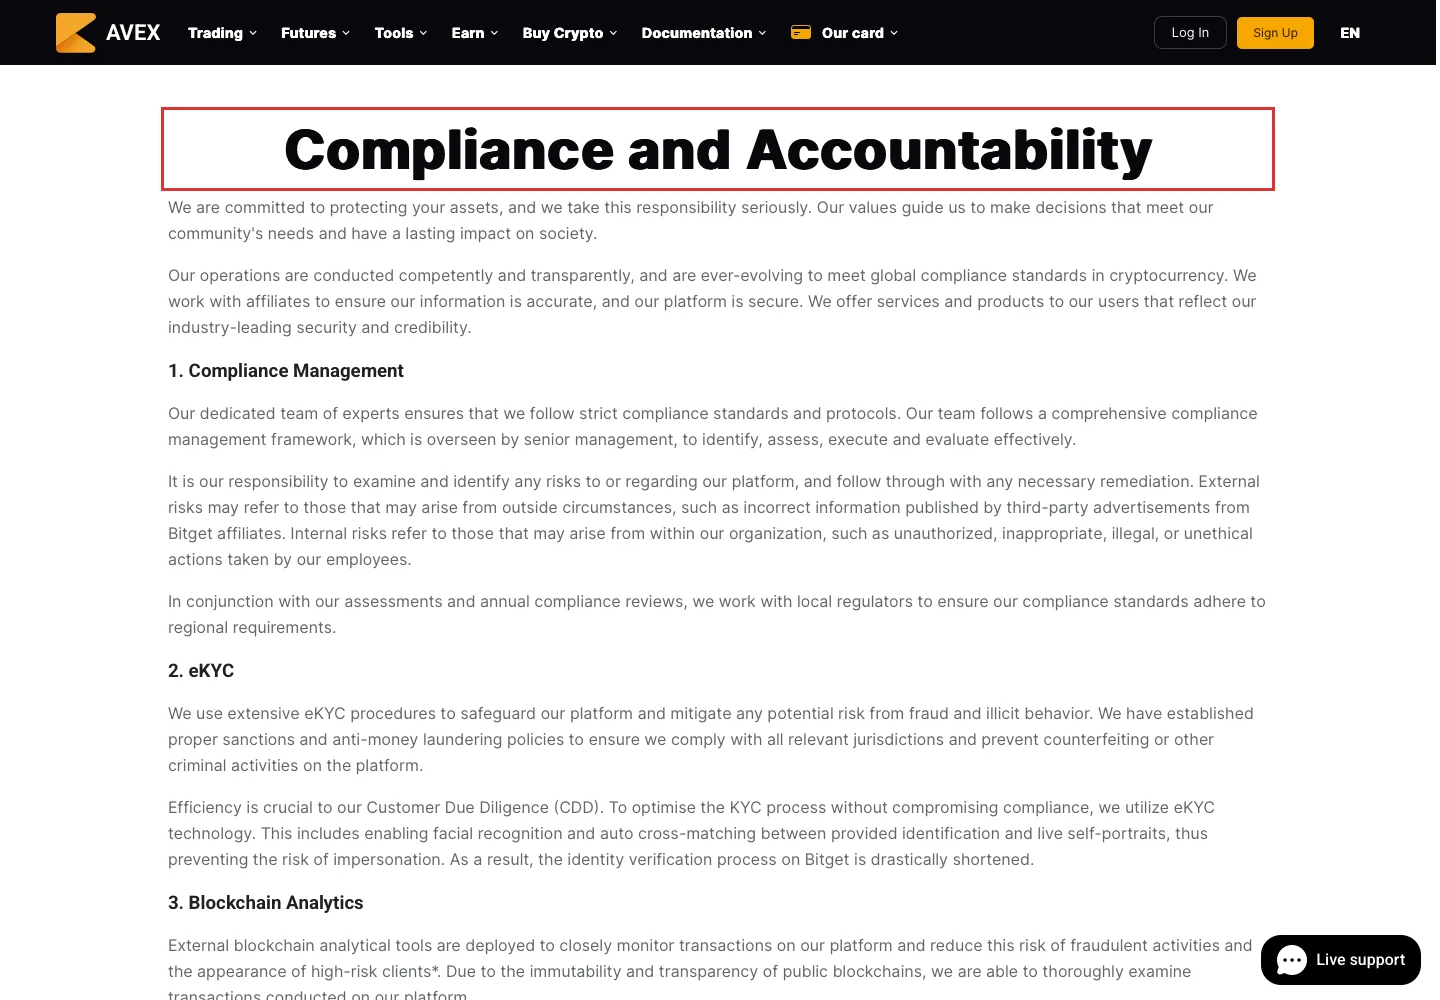
Task: Open the Futures menu
Action: 316,33
